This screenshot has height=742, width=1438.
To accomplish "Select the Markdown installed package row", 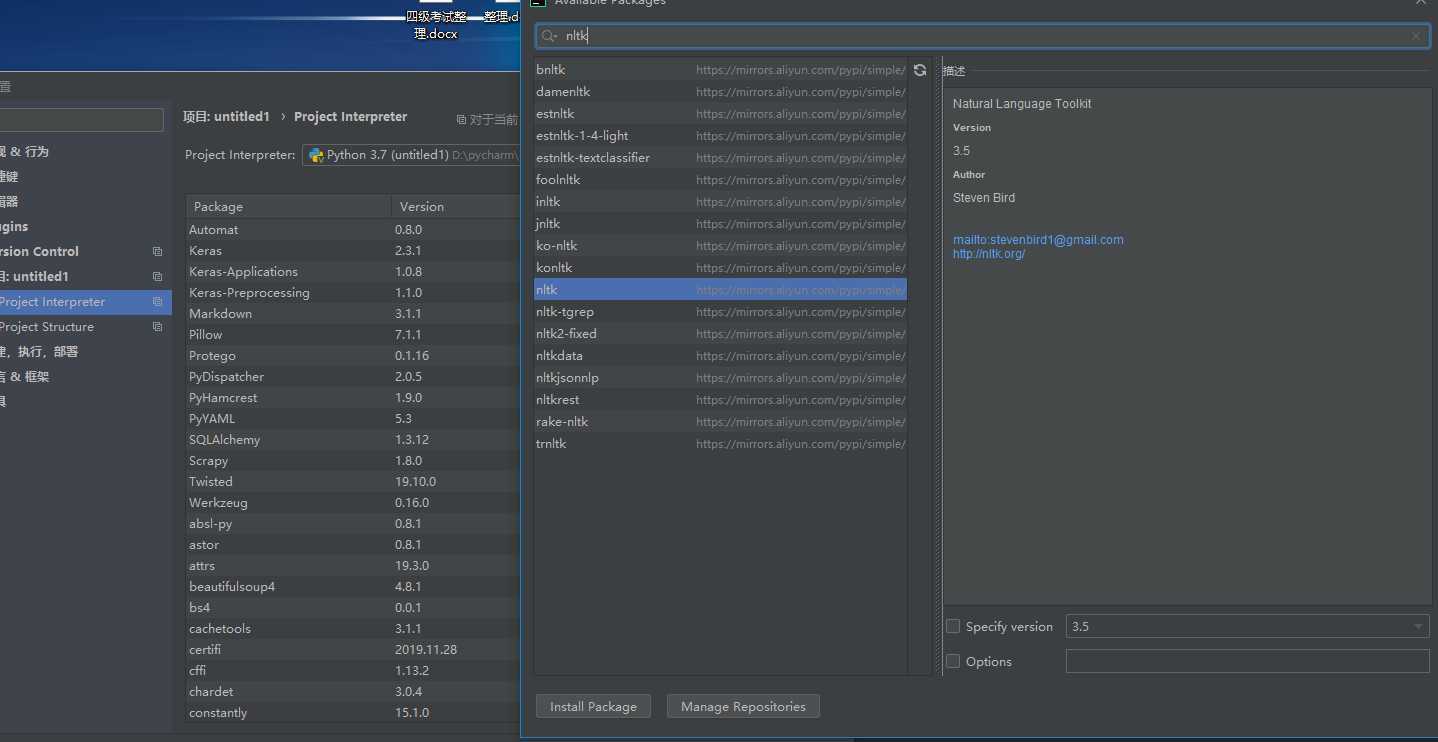I will (x=353, y=314).
